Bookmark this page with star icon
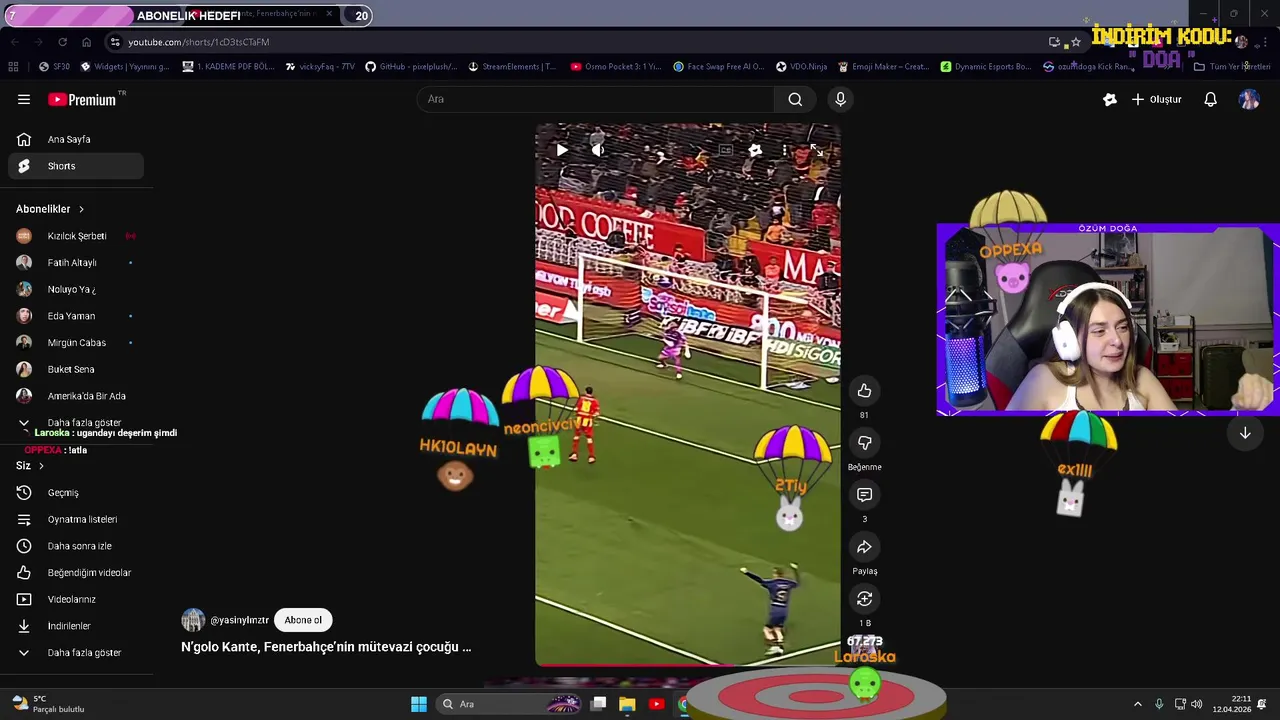 coord(1076,42)
